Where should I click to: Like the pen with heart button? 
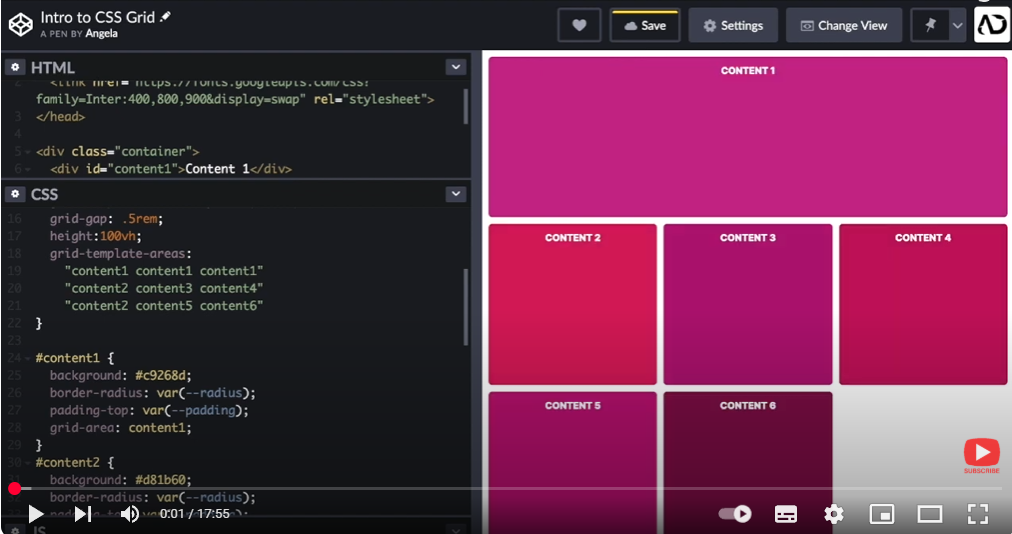tap(579, 25)
